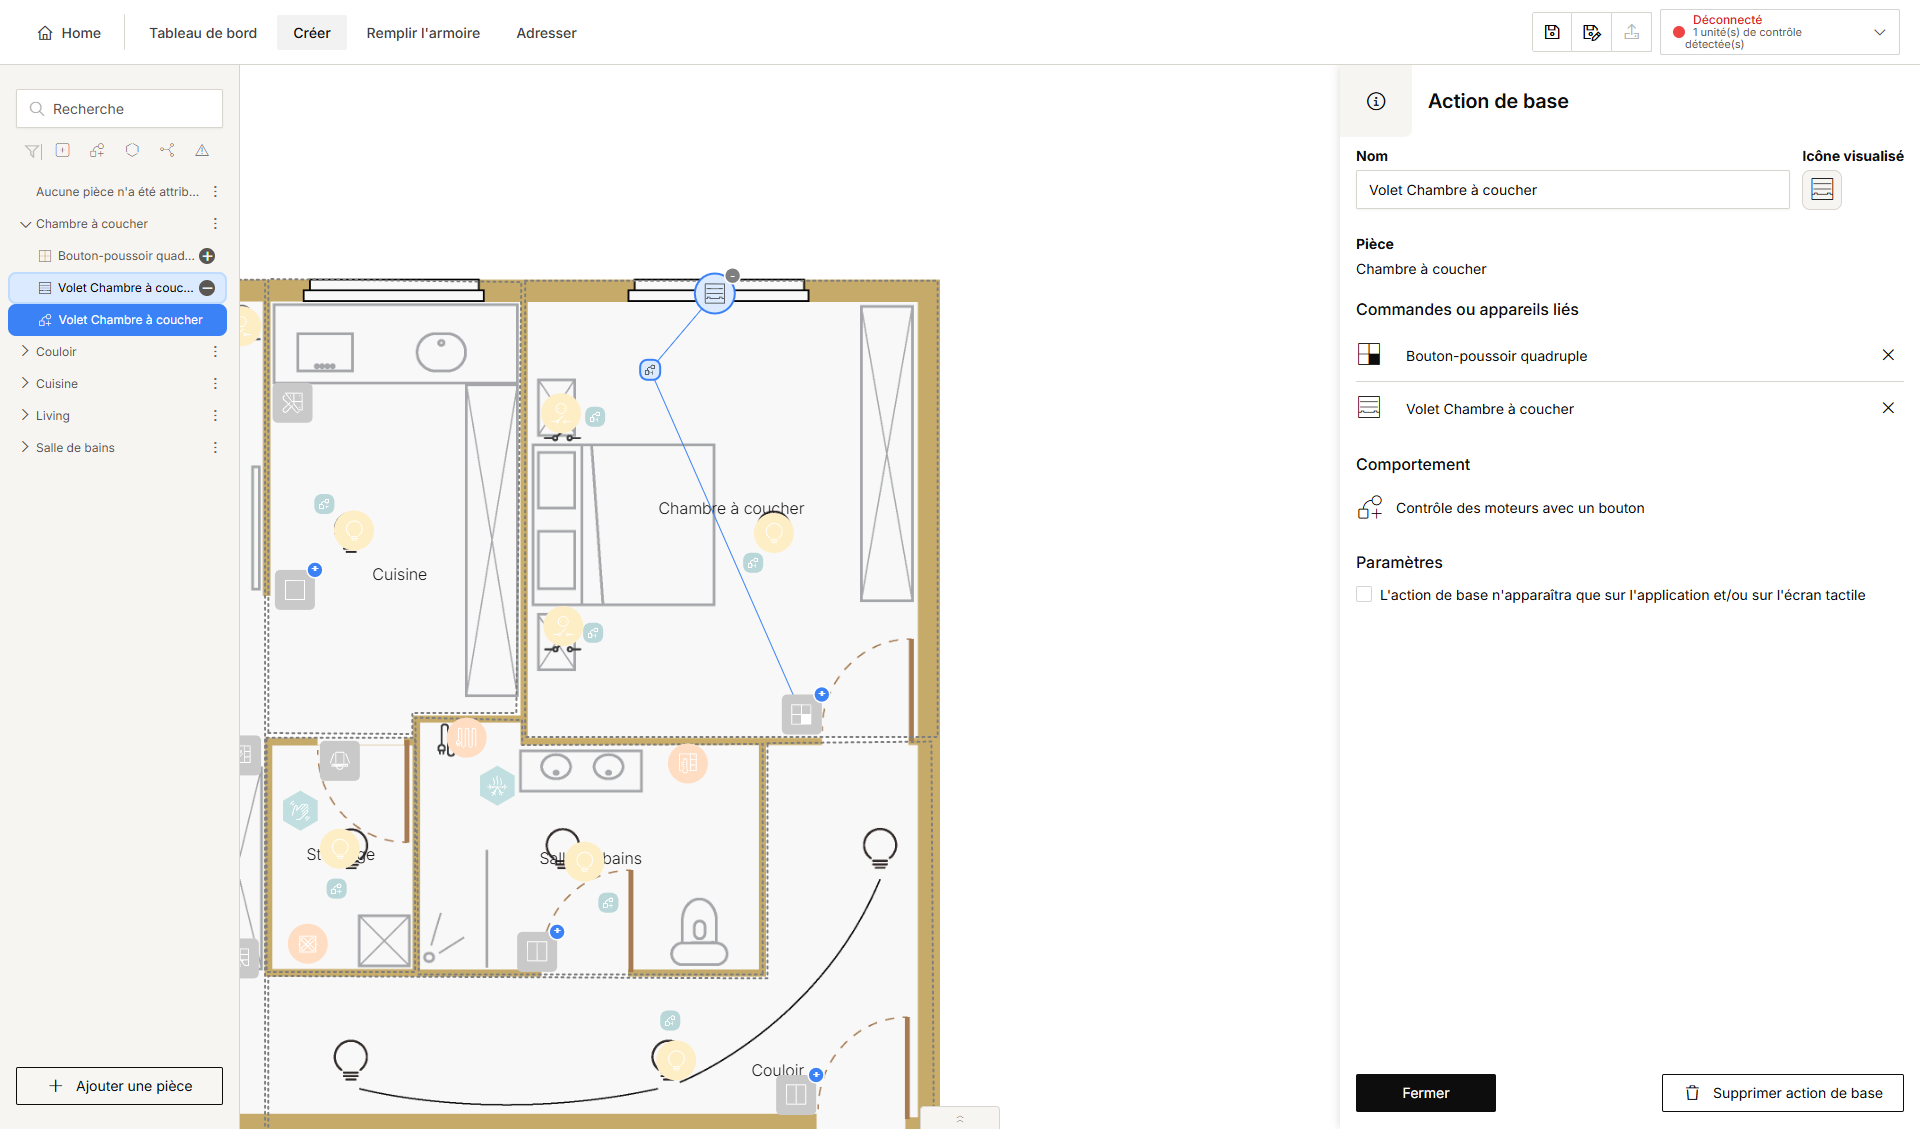This screenshot has width=1920, height=1129.
Task: Expand the Cuisine room
Action: [x=26, y=384]
